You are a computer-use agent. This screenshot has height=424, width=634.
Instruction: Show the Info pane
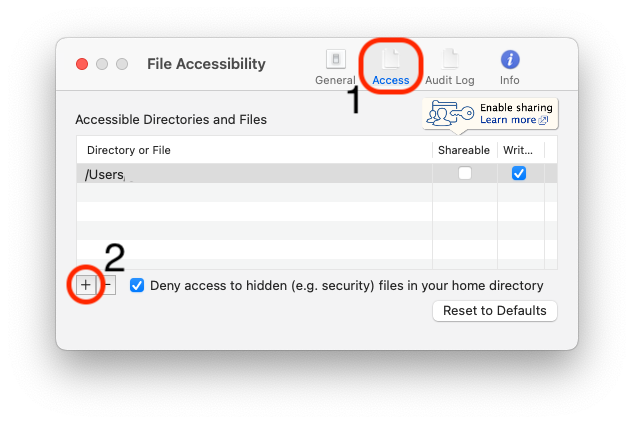click(510, 66)
